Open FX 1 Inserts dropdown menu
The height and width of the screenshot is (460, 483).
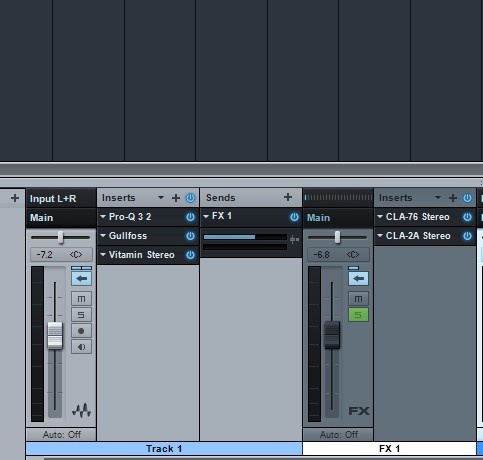click(438, 198)
